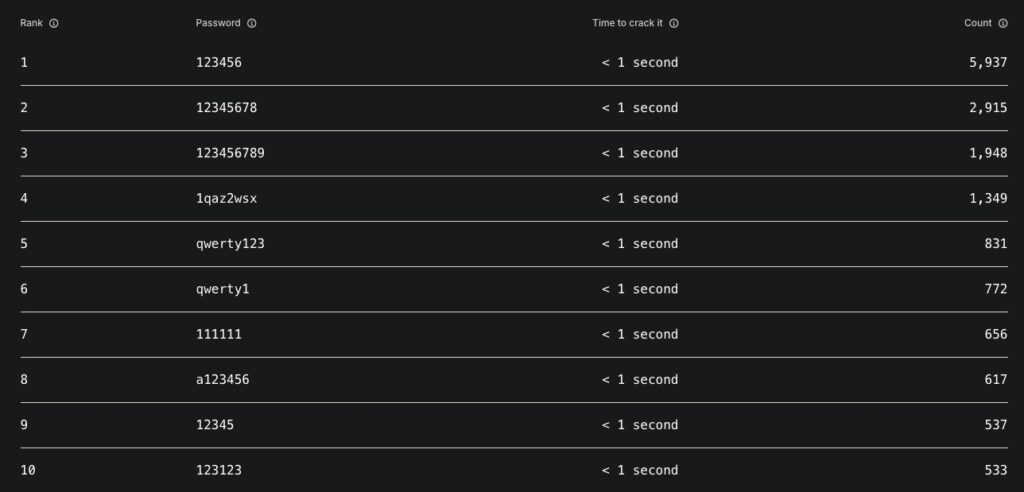Select the Password column header text
1024x492 pixels.
pyautogui.click(x=218, y=23)
